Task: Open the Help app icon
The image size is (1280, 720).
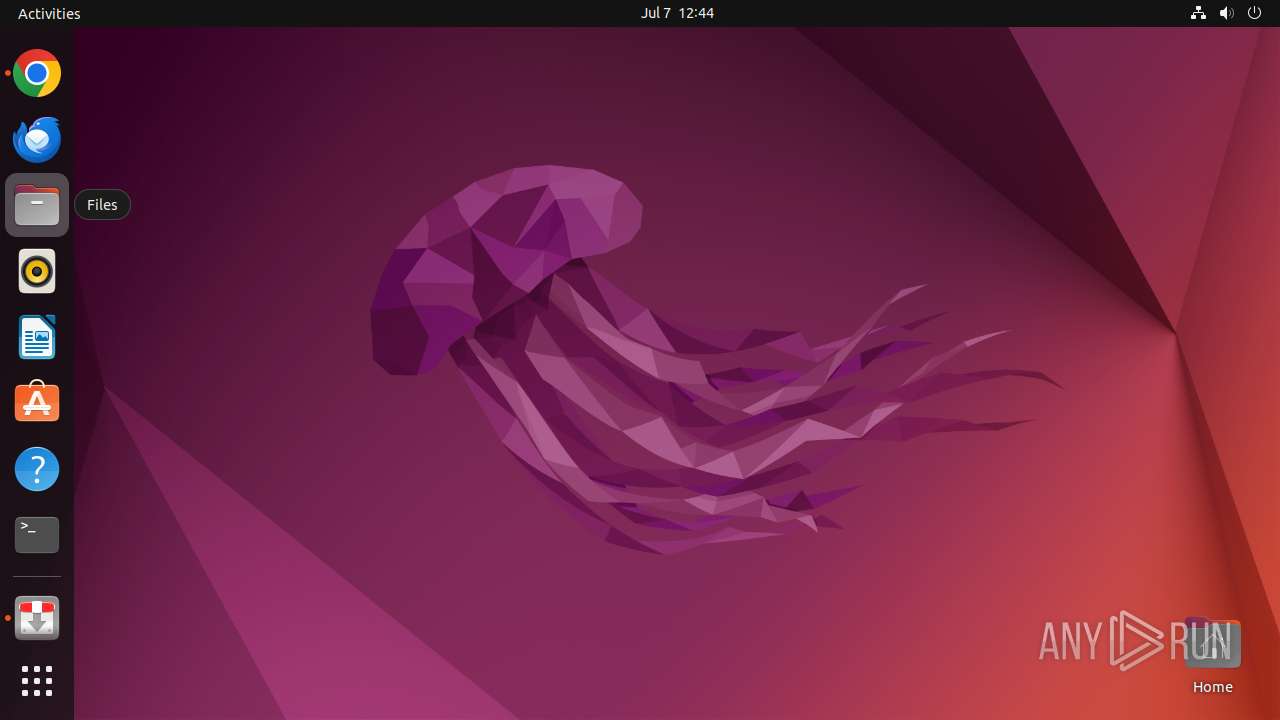Action: point(37,469)
